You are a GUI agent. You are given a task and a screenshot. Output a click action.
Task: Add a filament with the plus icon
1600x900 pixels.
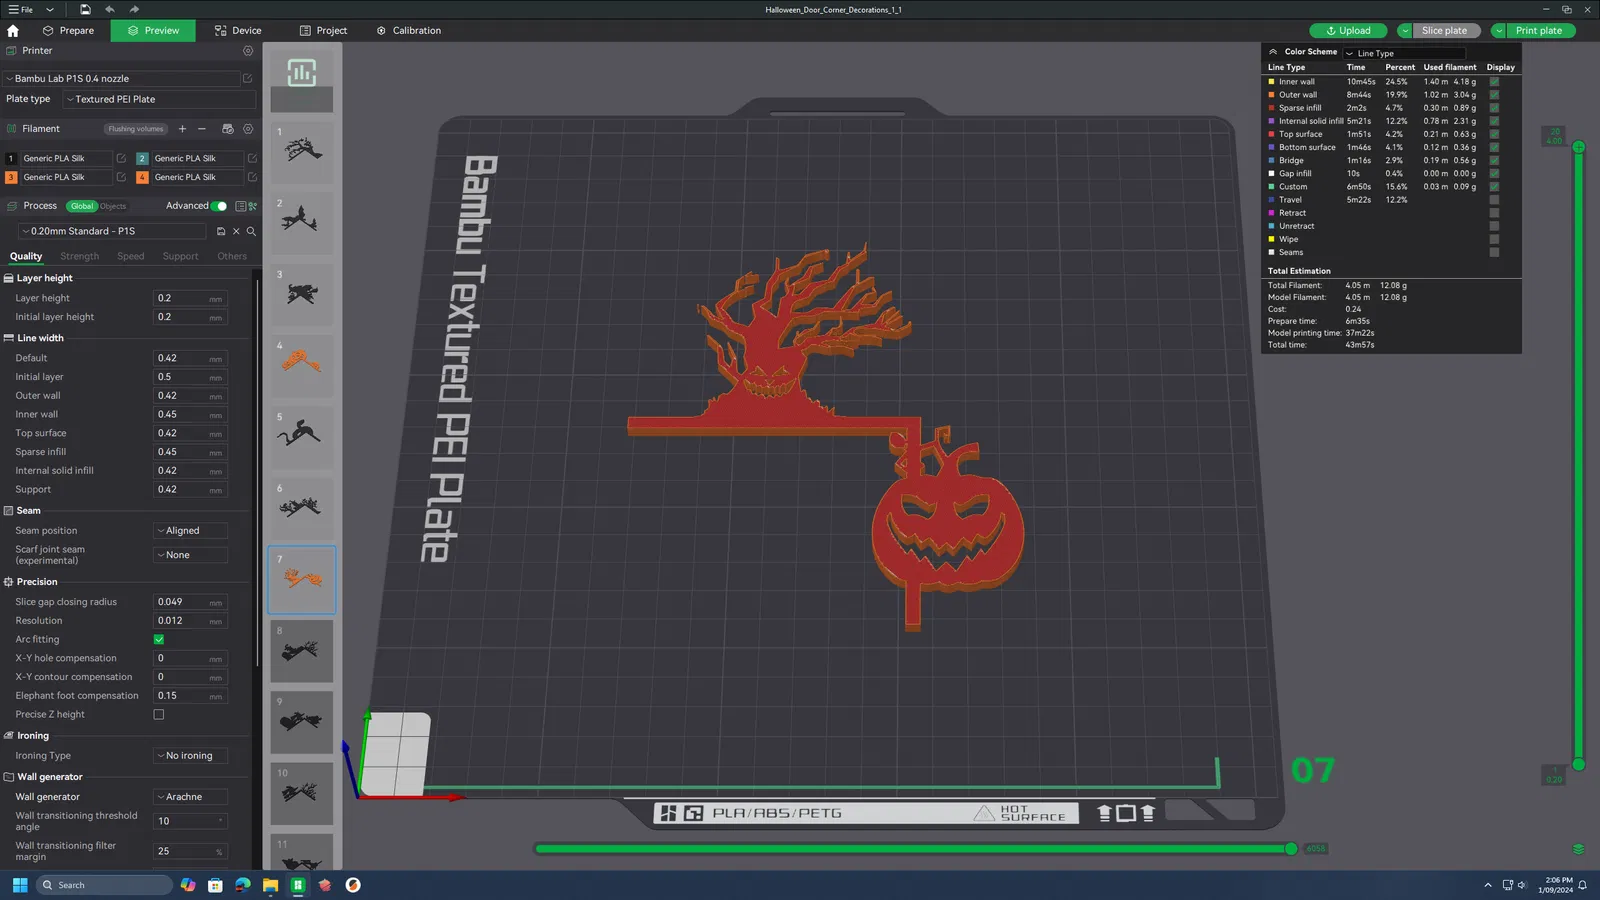[182, 129]
